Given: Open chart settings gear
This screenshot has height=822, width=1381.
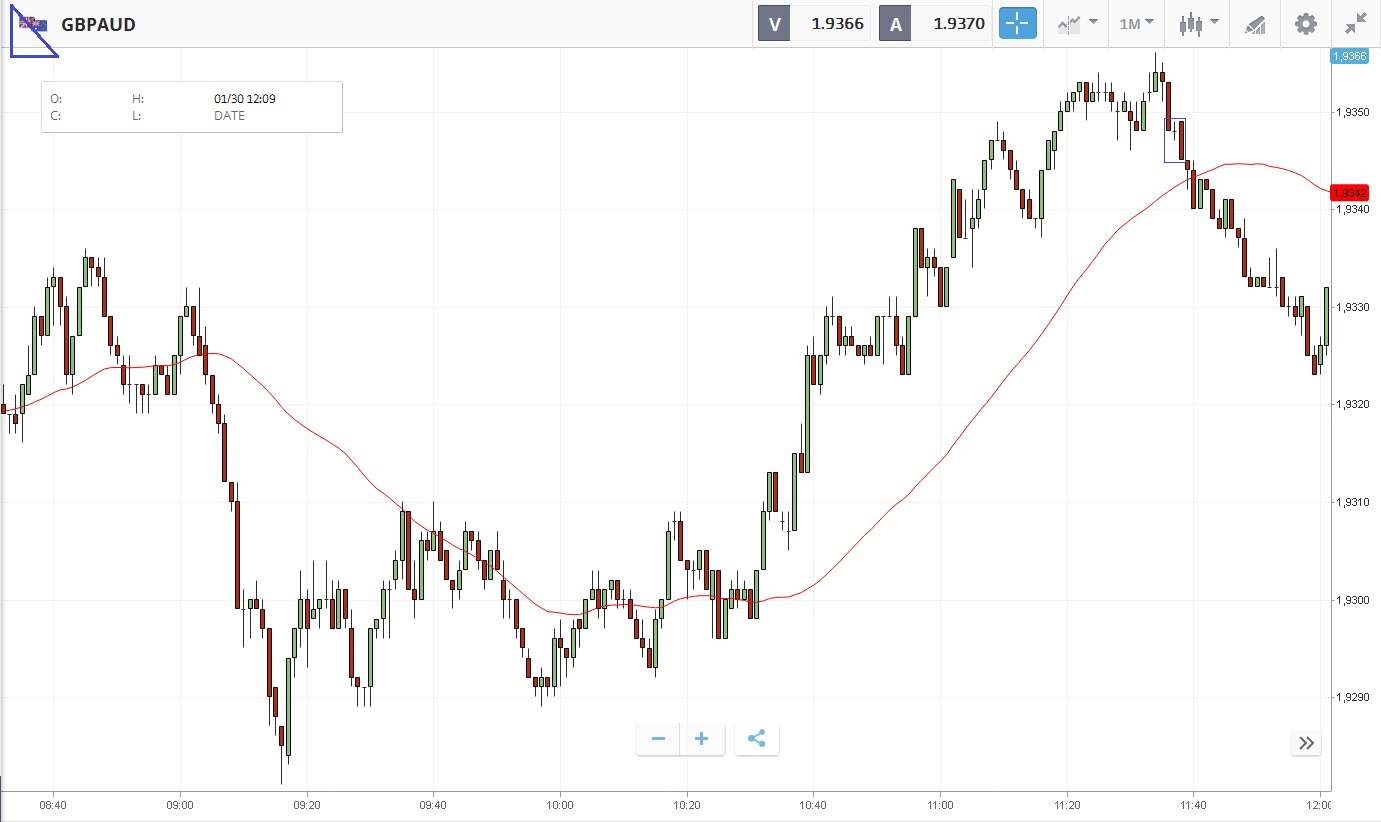Looking at the screenshot, I should pos(1305,24).
